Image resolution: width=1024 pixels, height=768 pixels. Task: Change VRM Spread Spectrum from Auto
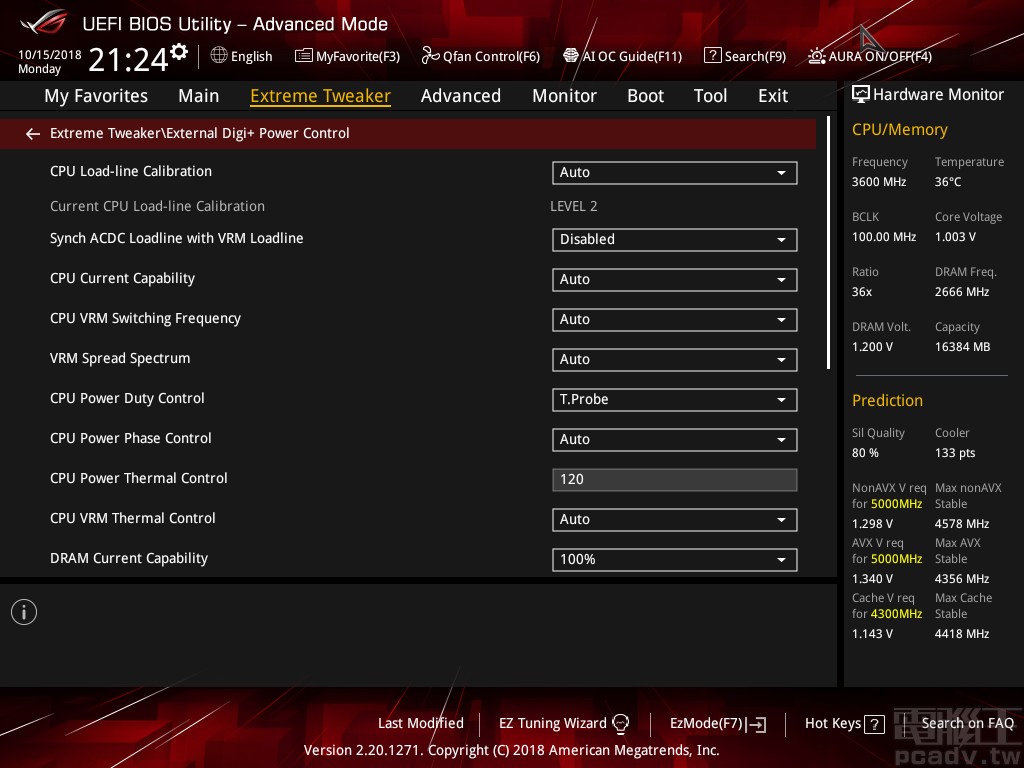[674, 359]
